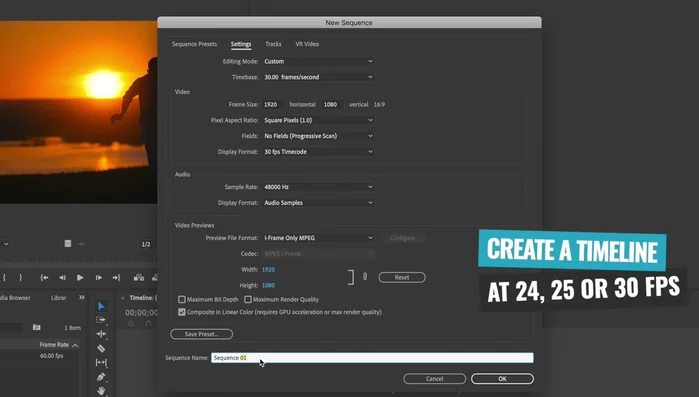
Task: Click the horizontal frame size 1920 field
Action: click(273, 105)
